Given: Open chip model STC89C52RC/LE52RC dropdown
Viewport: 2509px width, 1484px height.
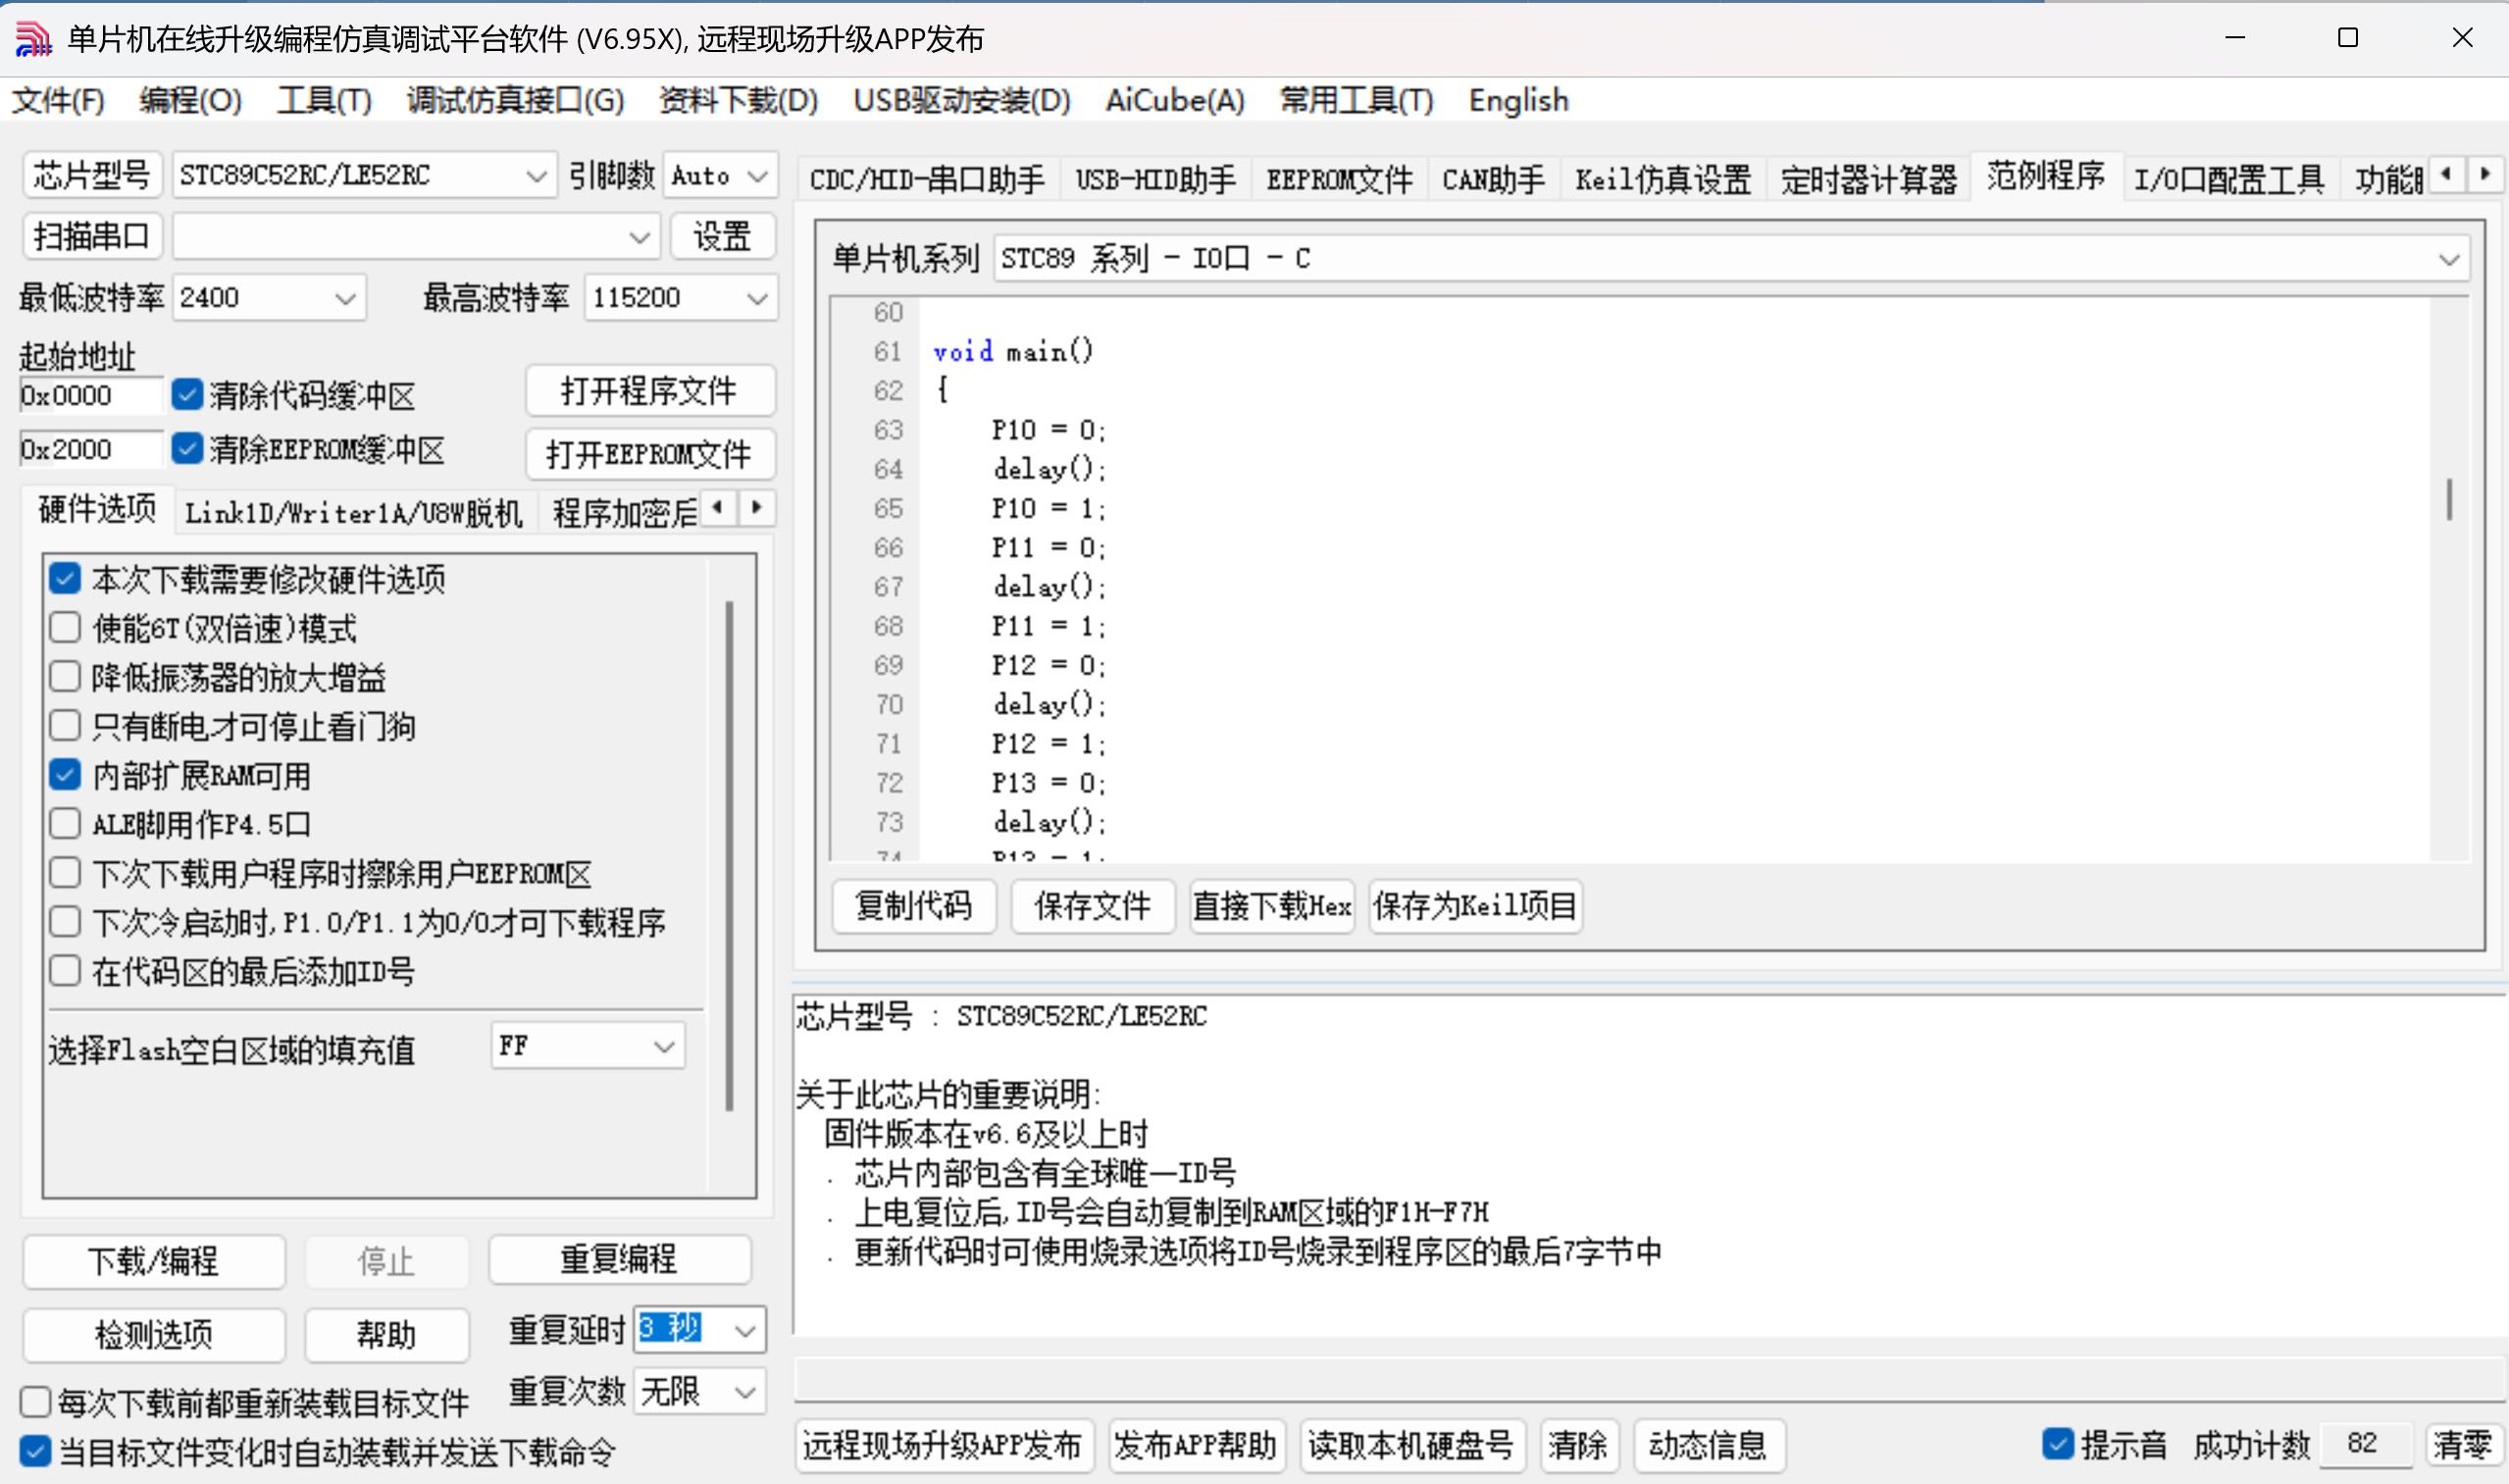Looking at the screenshot, I should coord(364,176).
